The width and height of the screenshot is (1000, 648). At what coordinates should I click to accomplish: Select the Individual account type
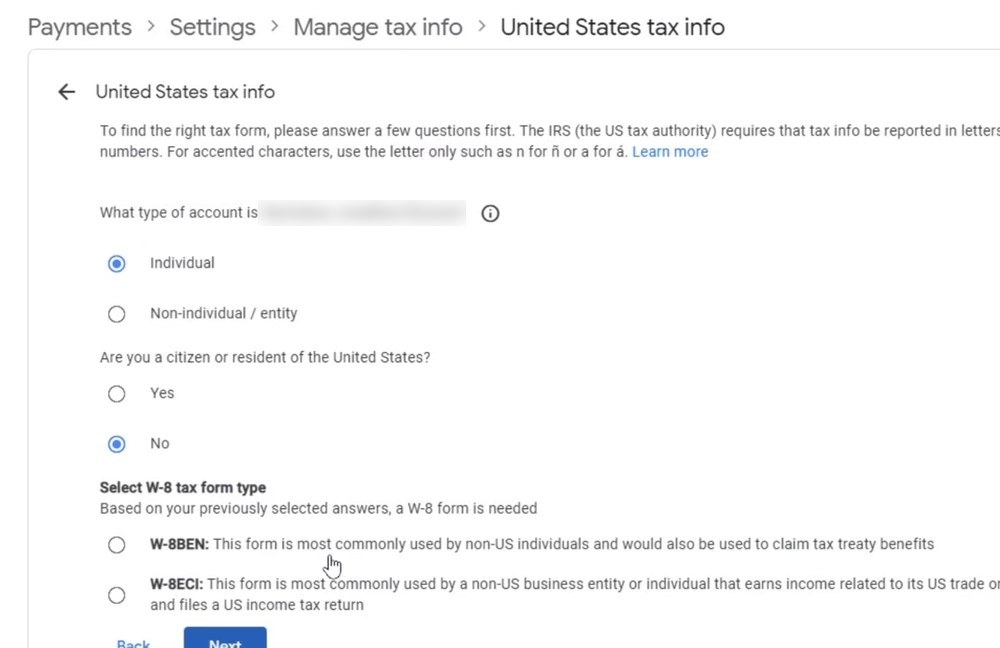coord(117,263)
